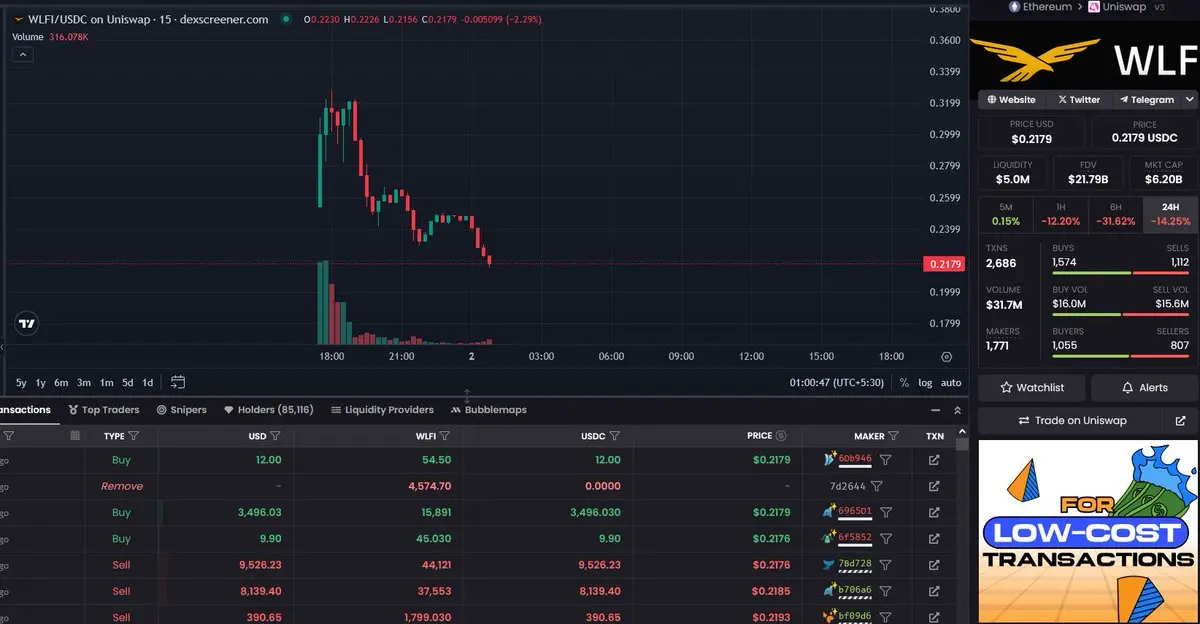
Task: Open TXN link for the Remove row
Action: coord(934,486)
